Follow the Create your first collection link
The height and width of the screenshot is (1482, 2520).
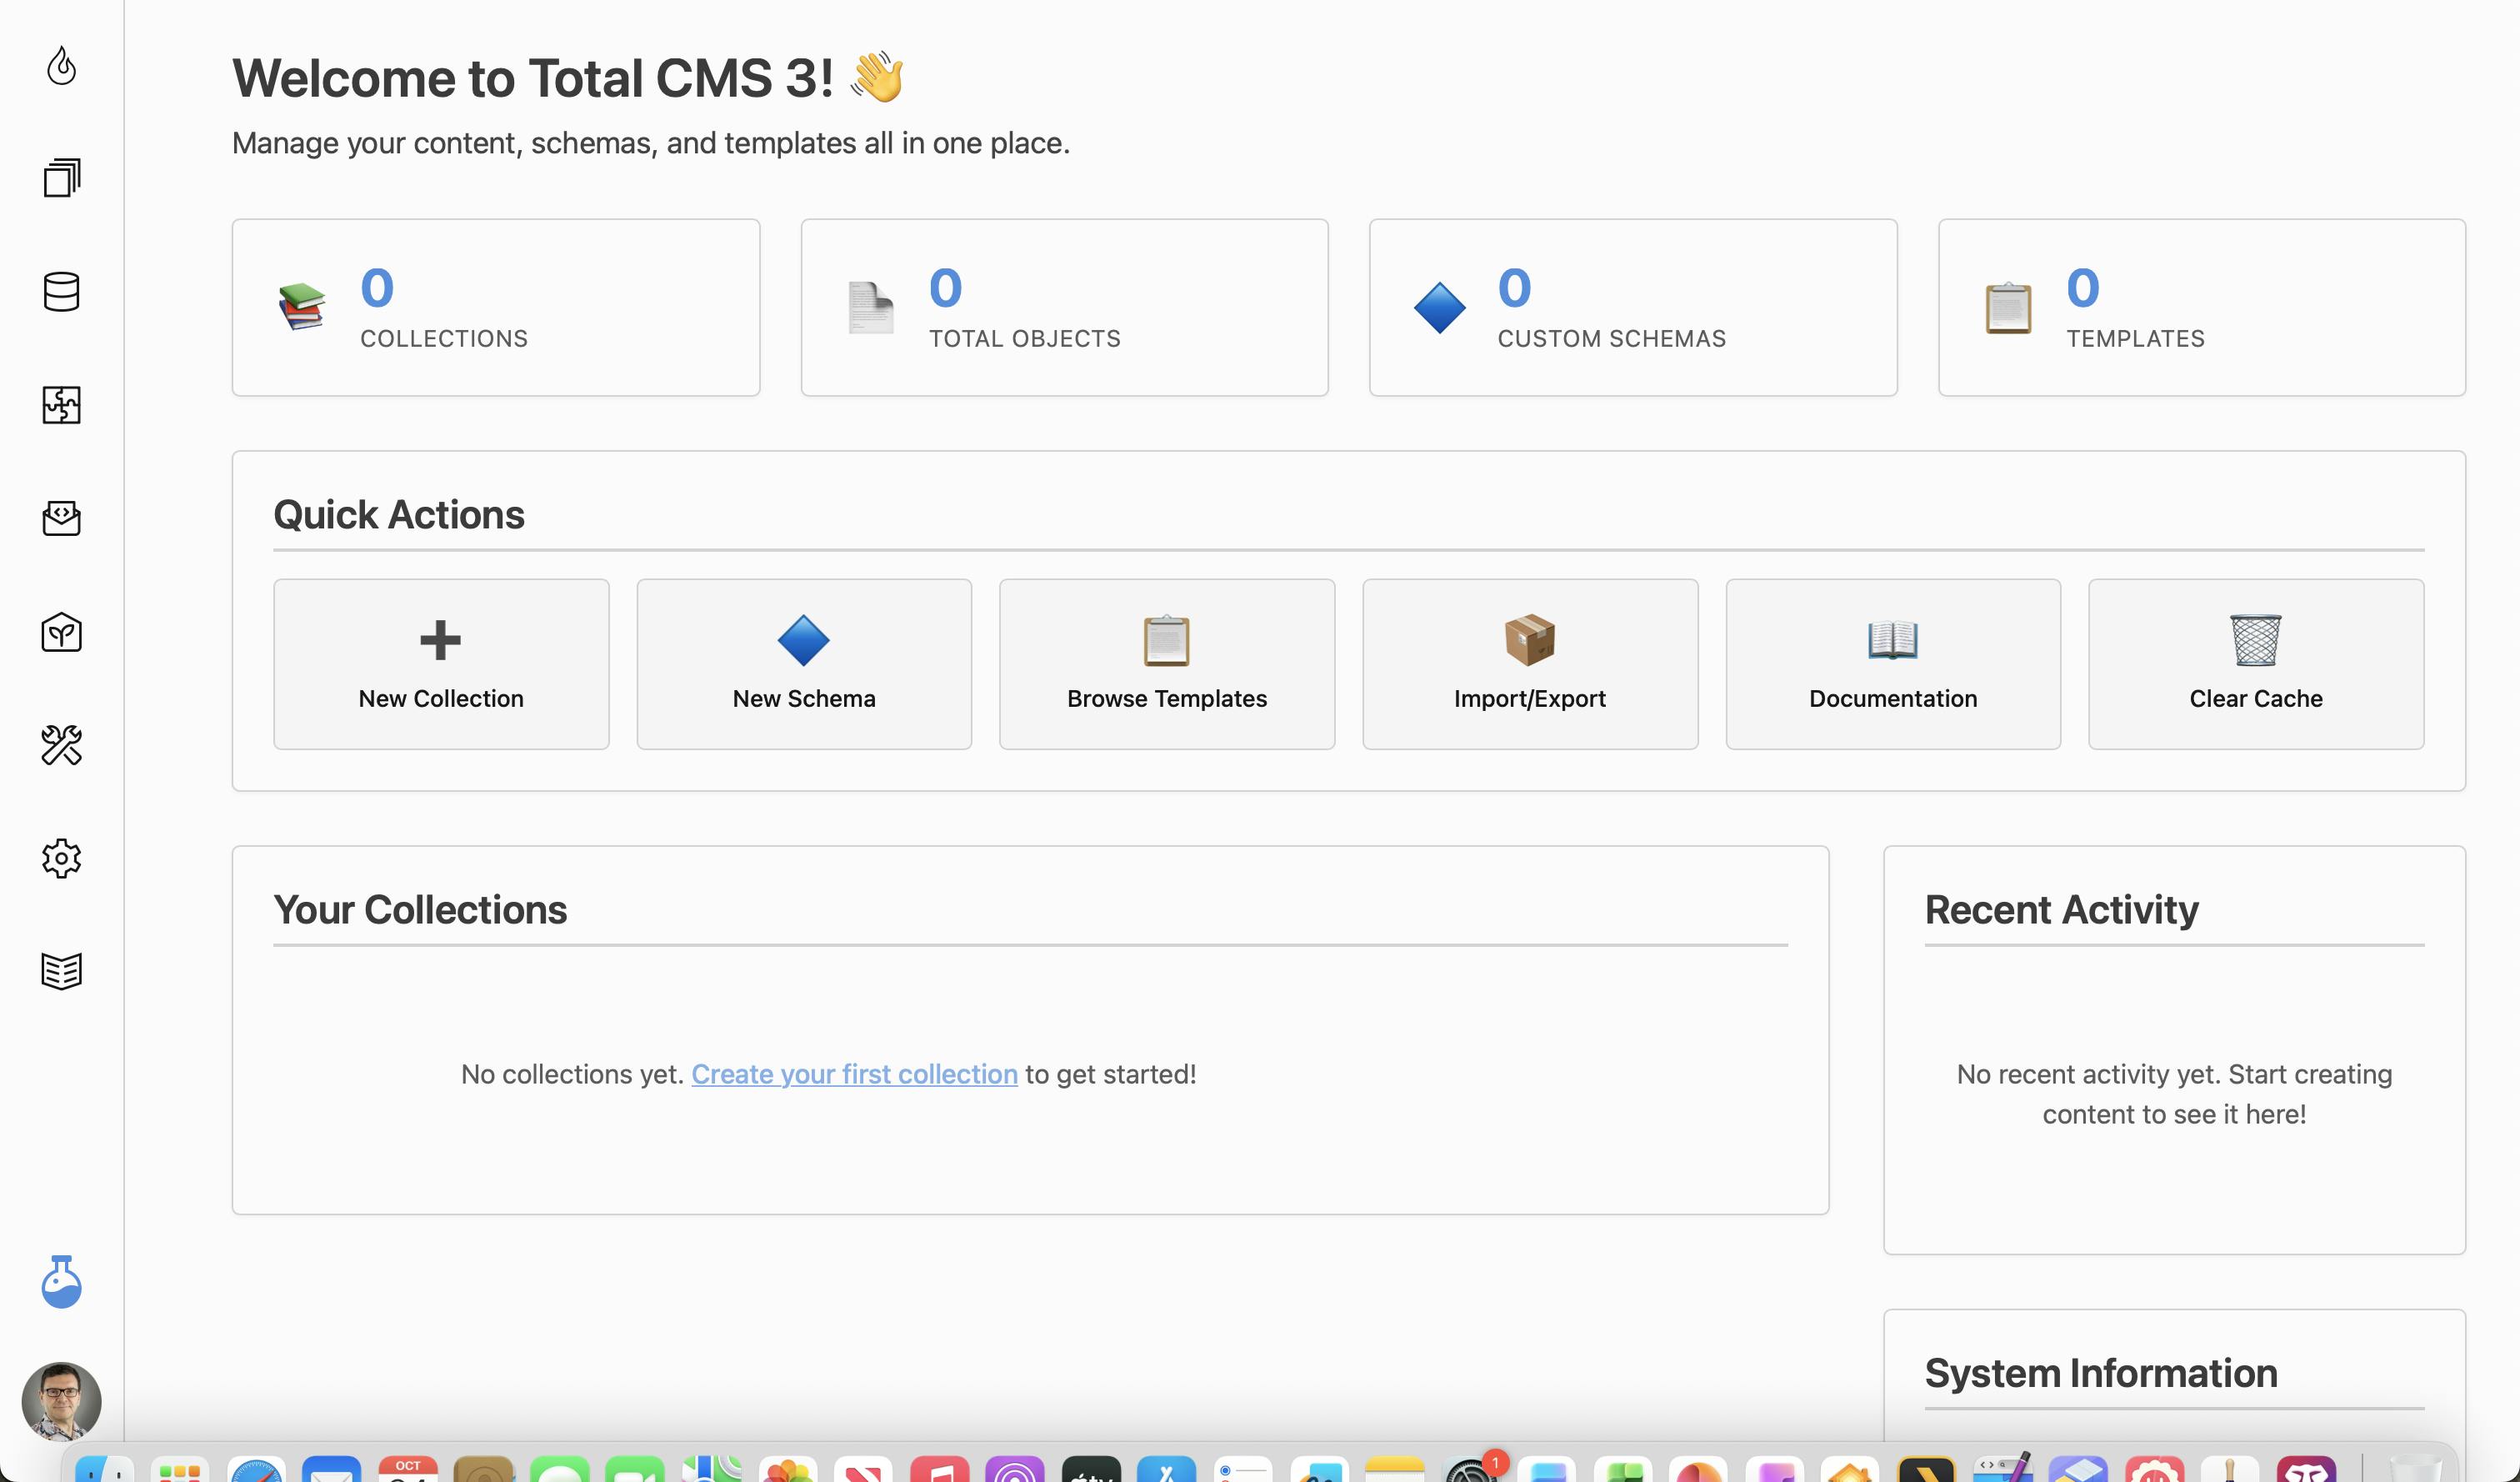pos(854,1074)
